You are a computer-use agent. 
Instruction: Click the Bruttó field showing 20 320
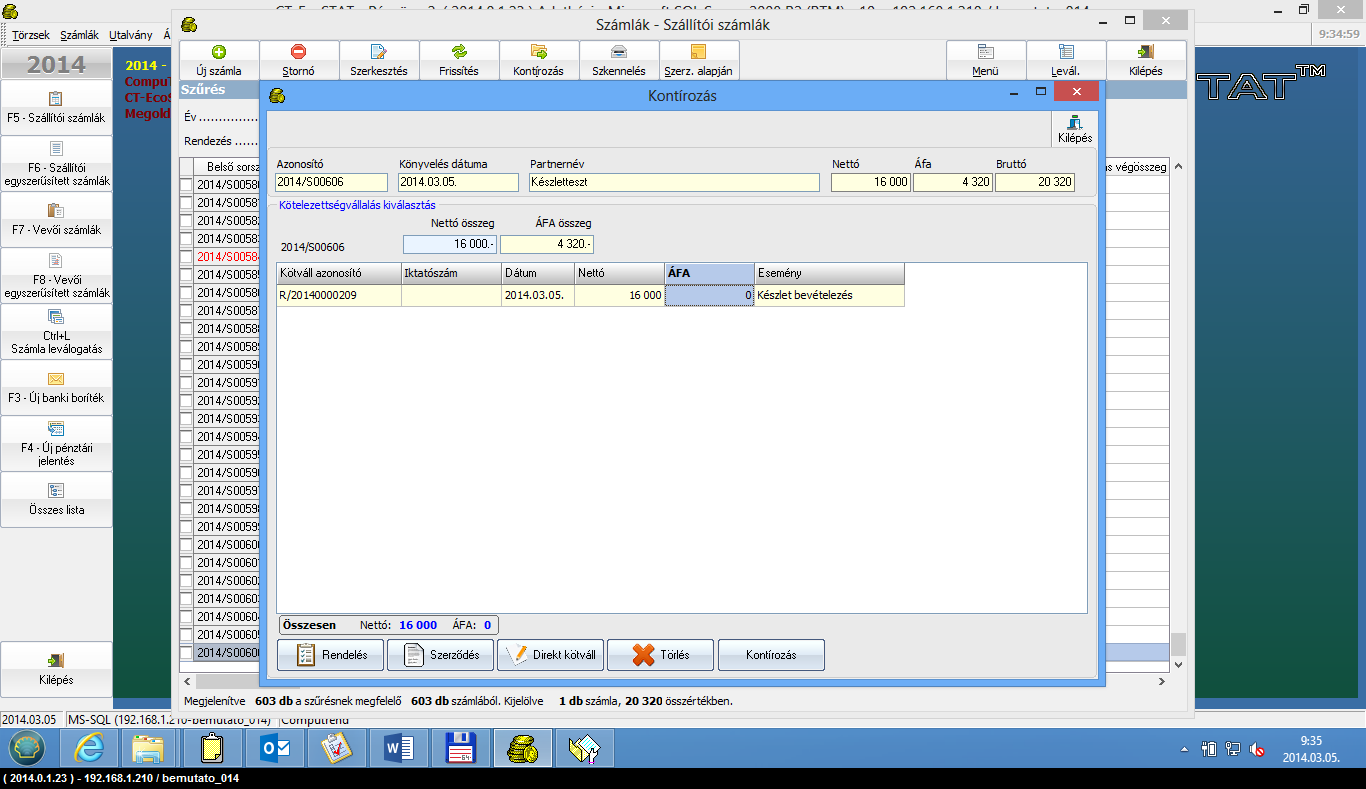click(1035, 182)
